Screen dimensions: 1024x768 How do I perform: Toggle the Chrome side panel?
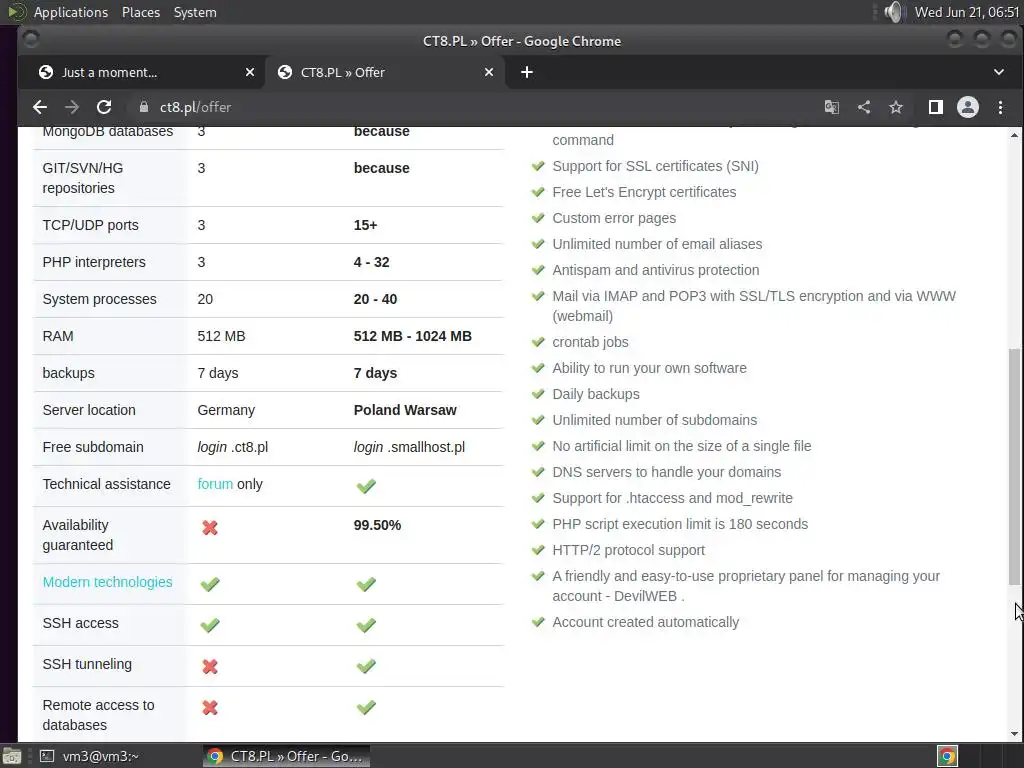coord(936,107)
